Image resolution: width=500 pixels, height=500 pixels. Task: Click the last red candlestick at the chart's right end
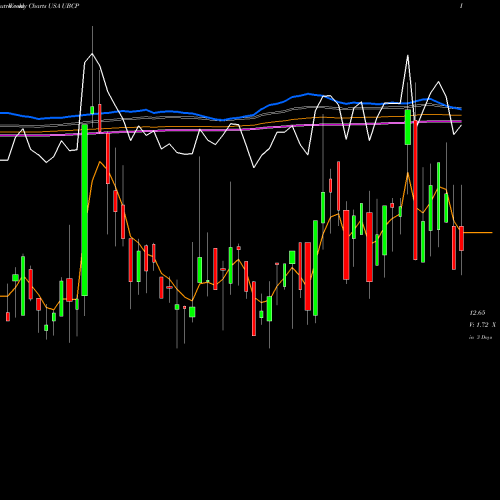(461, 238)
